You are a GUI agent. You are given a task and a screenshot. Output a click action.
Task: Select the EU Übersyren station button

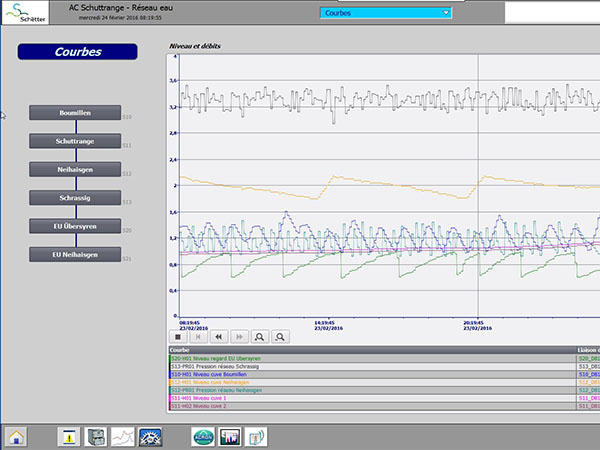[75, 226]
